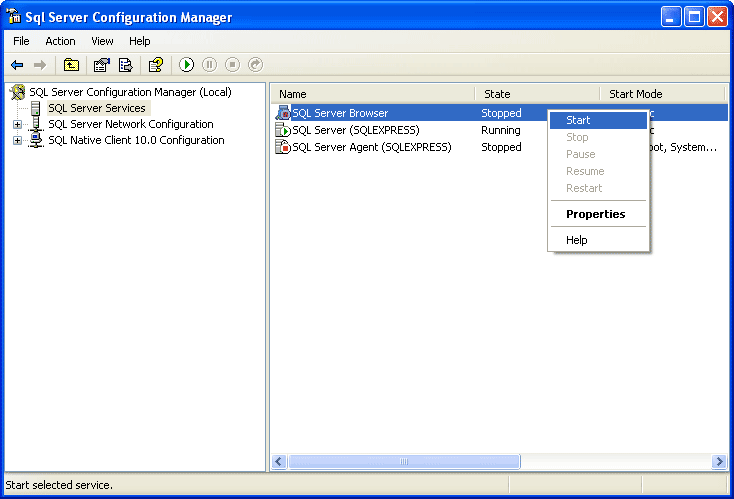Click the Help toolbar icon

coord(155,65)
